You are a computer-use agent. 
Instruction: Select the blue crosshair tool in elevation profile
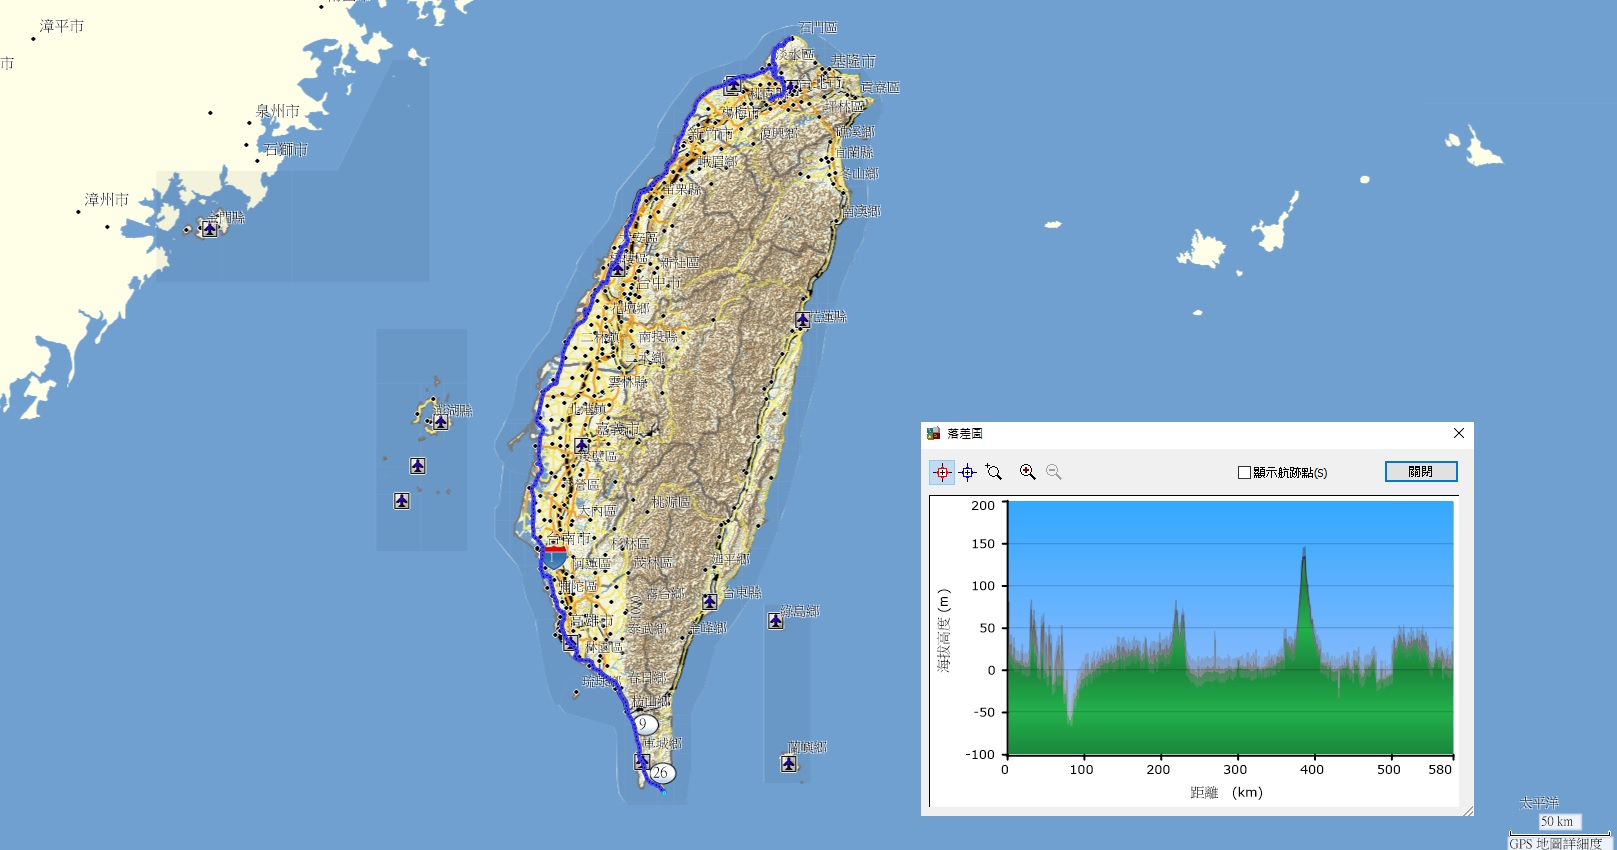(x=967, y=472)
